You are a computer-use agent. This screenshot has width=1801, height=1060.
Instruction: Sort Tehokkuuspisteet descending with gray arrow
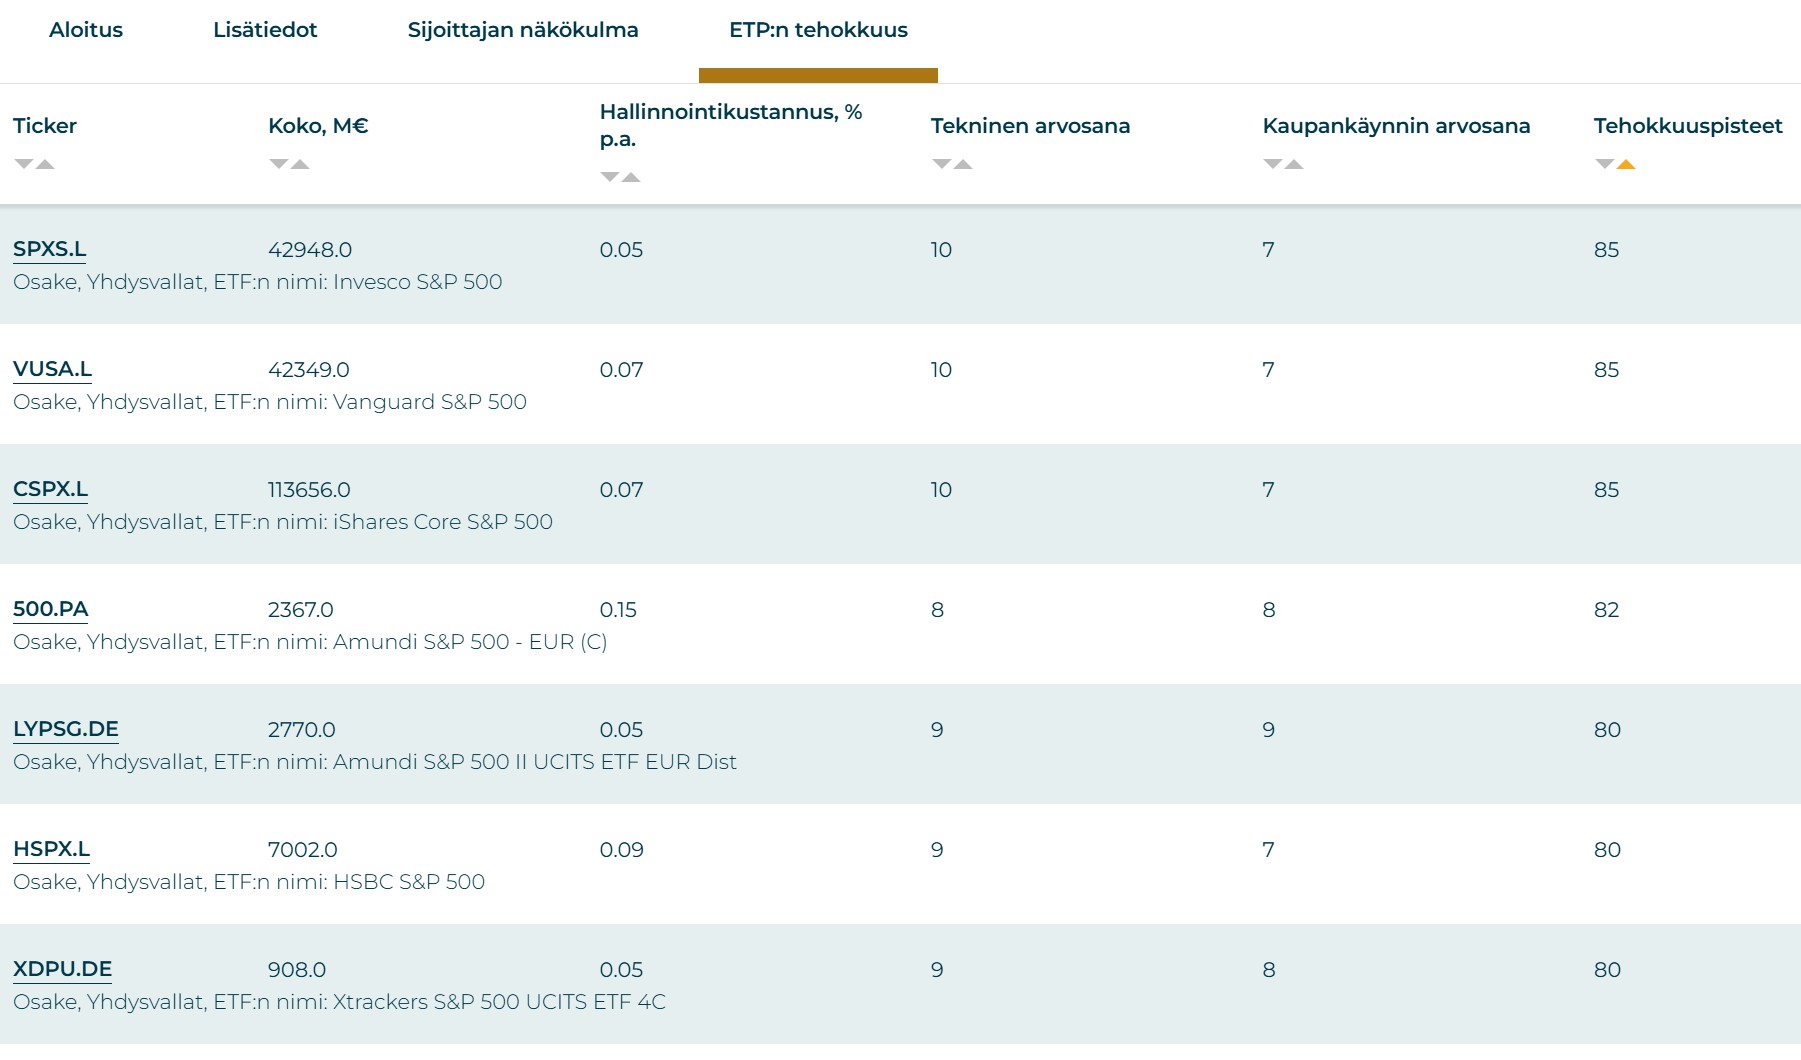coord(1604,164)
